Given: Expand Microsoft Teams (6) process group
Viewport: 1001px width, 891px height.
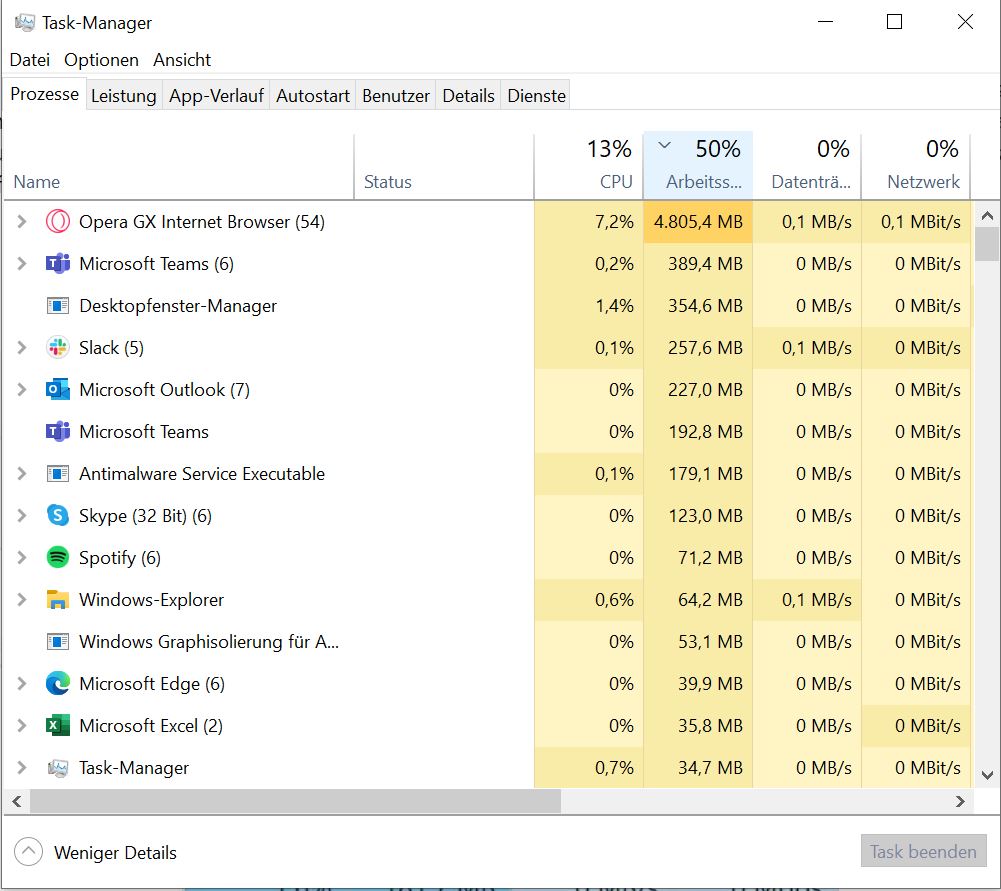Looking at the screenshot, I should (x=22, y=264).
